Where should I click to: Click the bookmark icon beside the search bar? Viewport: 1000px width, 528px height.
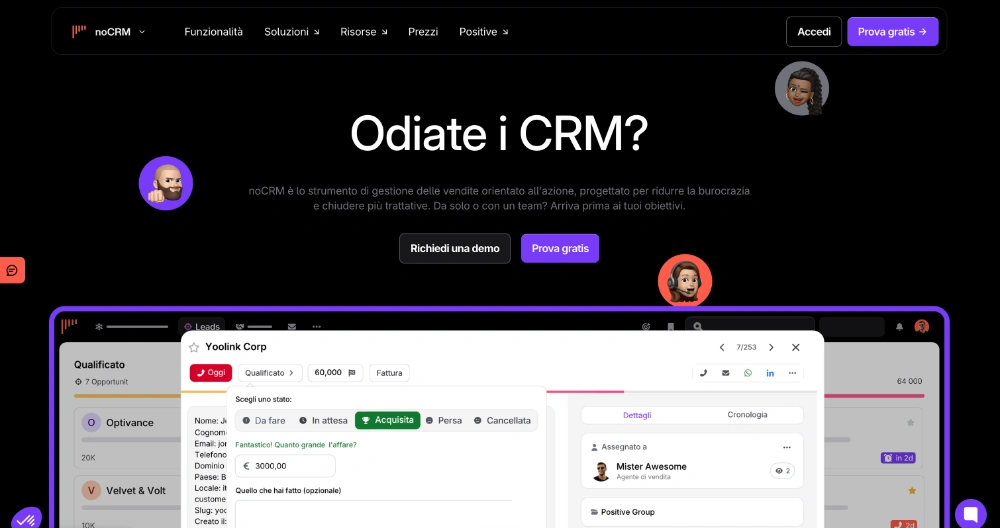pos(670,326)
